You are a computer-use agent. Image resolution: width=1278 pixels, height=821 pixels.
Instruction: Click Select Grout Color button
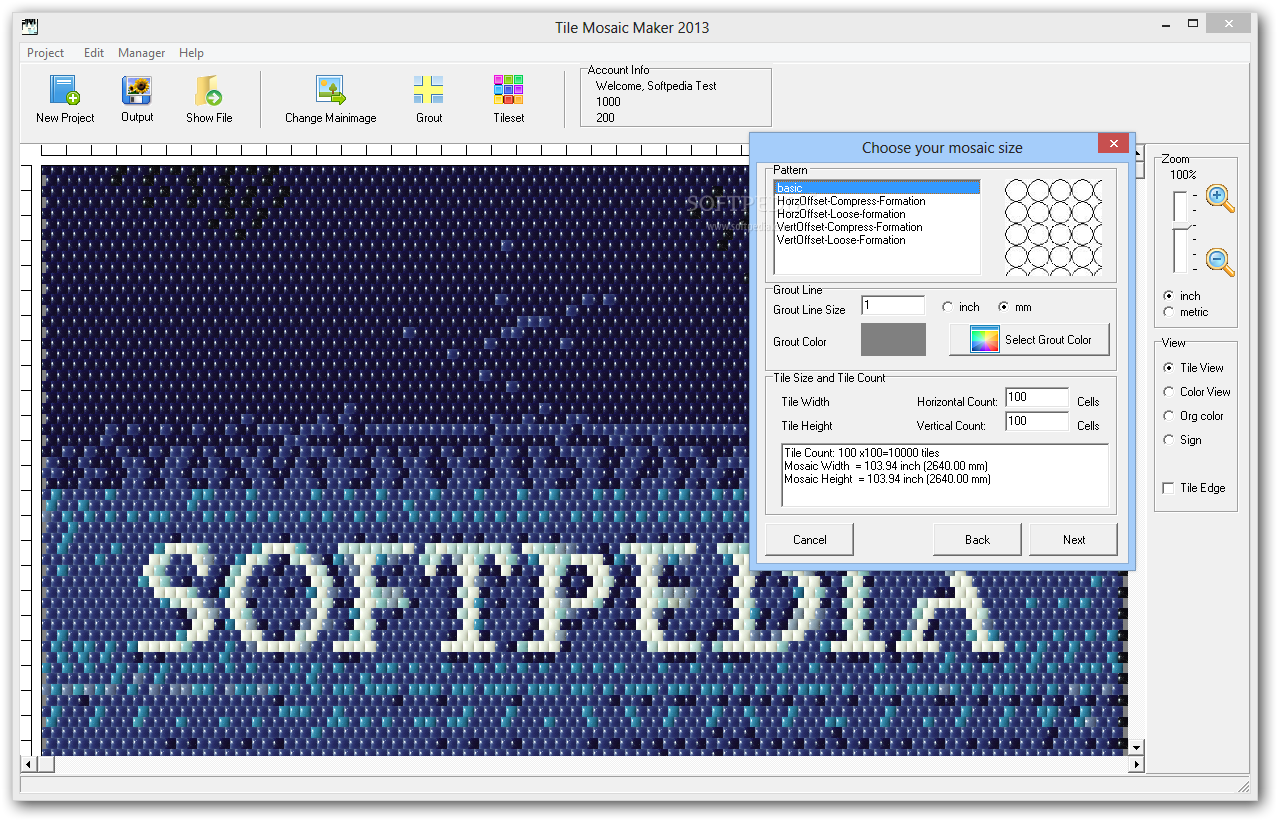point(1029,340)
